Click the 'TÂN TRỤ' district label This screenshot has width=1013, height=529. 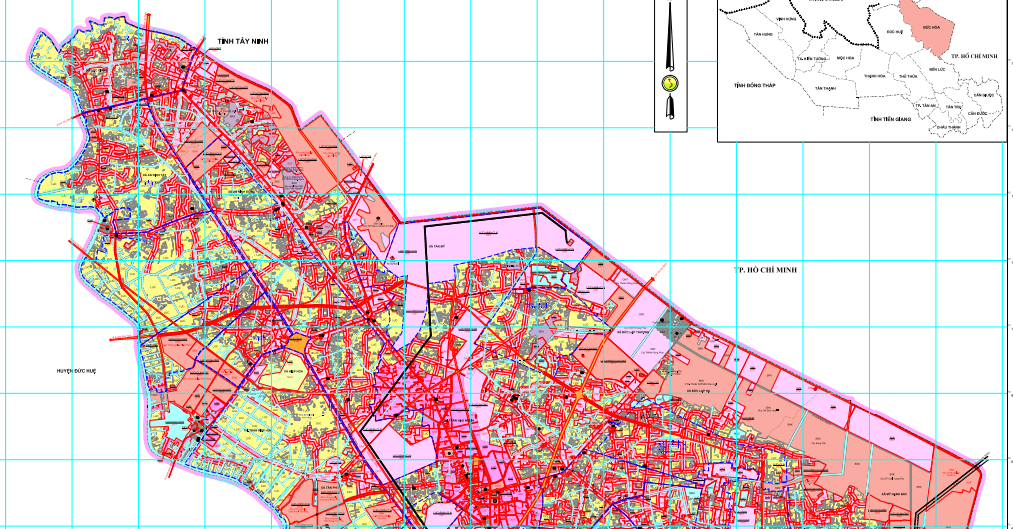(x=954, y=107)
